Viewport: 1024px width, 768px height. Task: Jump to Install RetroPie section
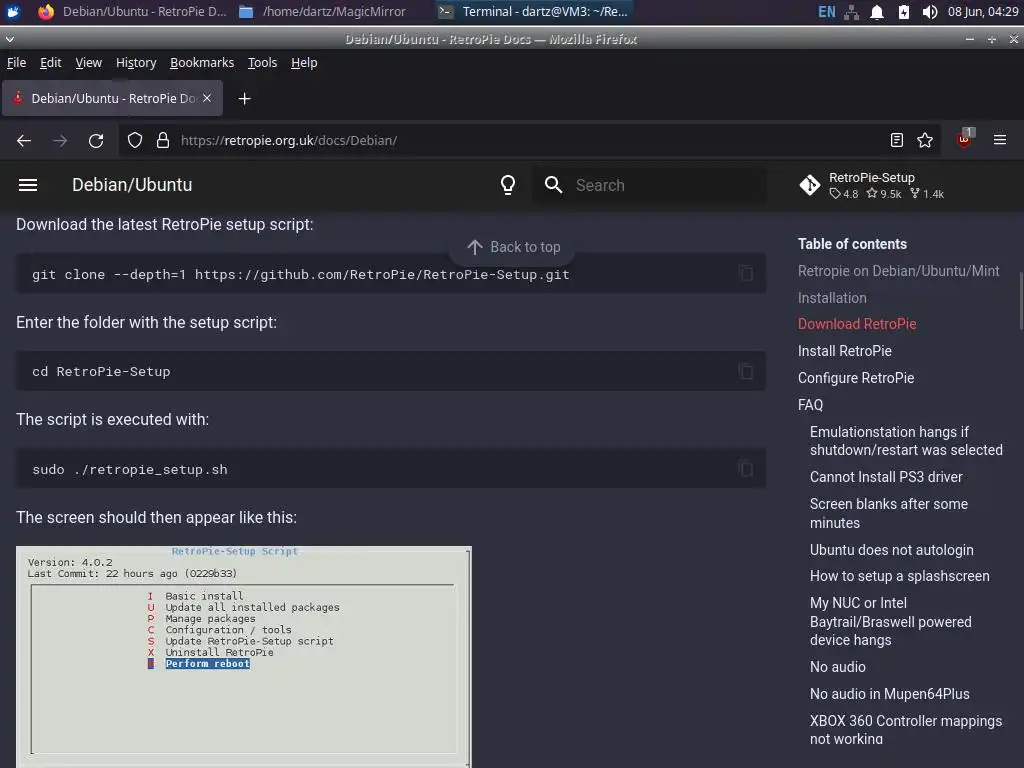coord(844,351)
